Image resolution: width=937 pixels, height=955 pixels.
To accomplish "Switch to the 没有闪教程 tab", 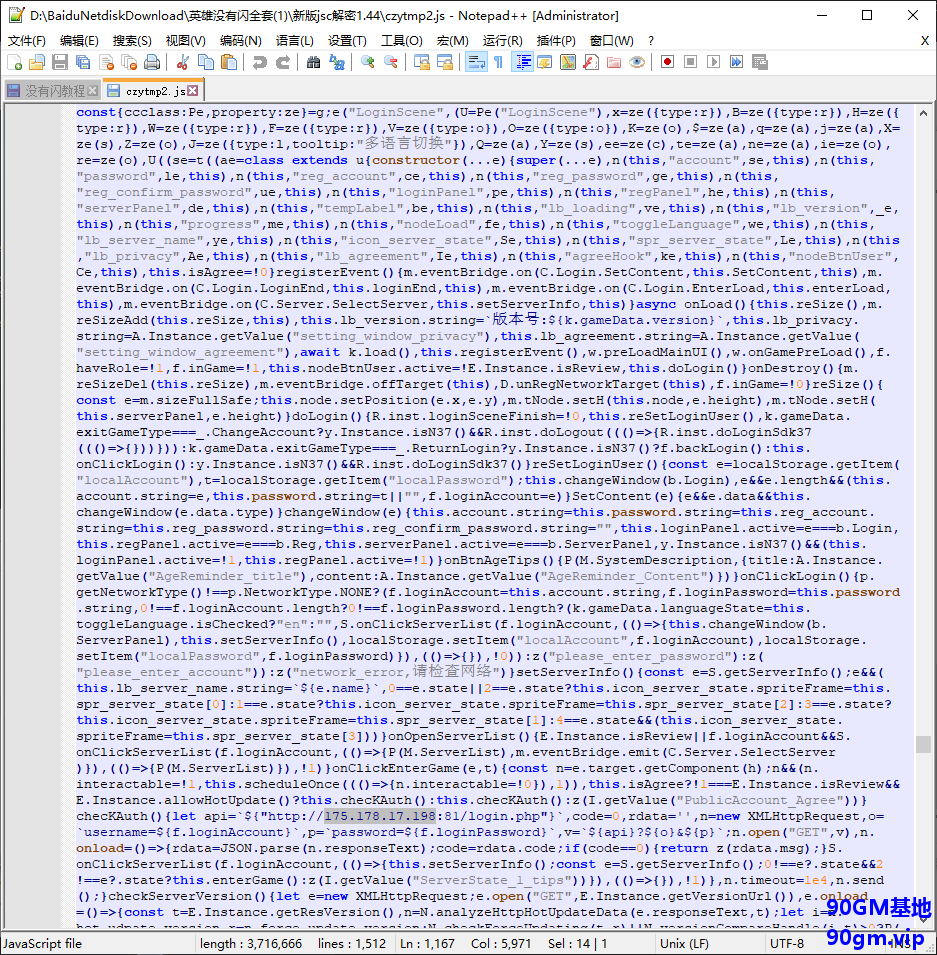I will [x=52, y=91].
